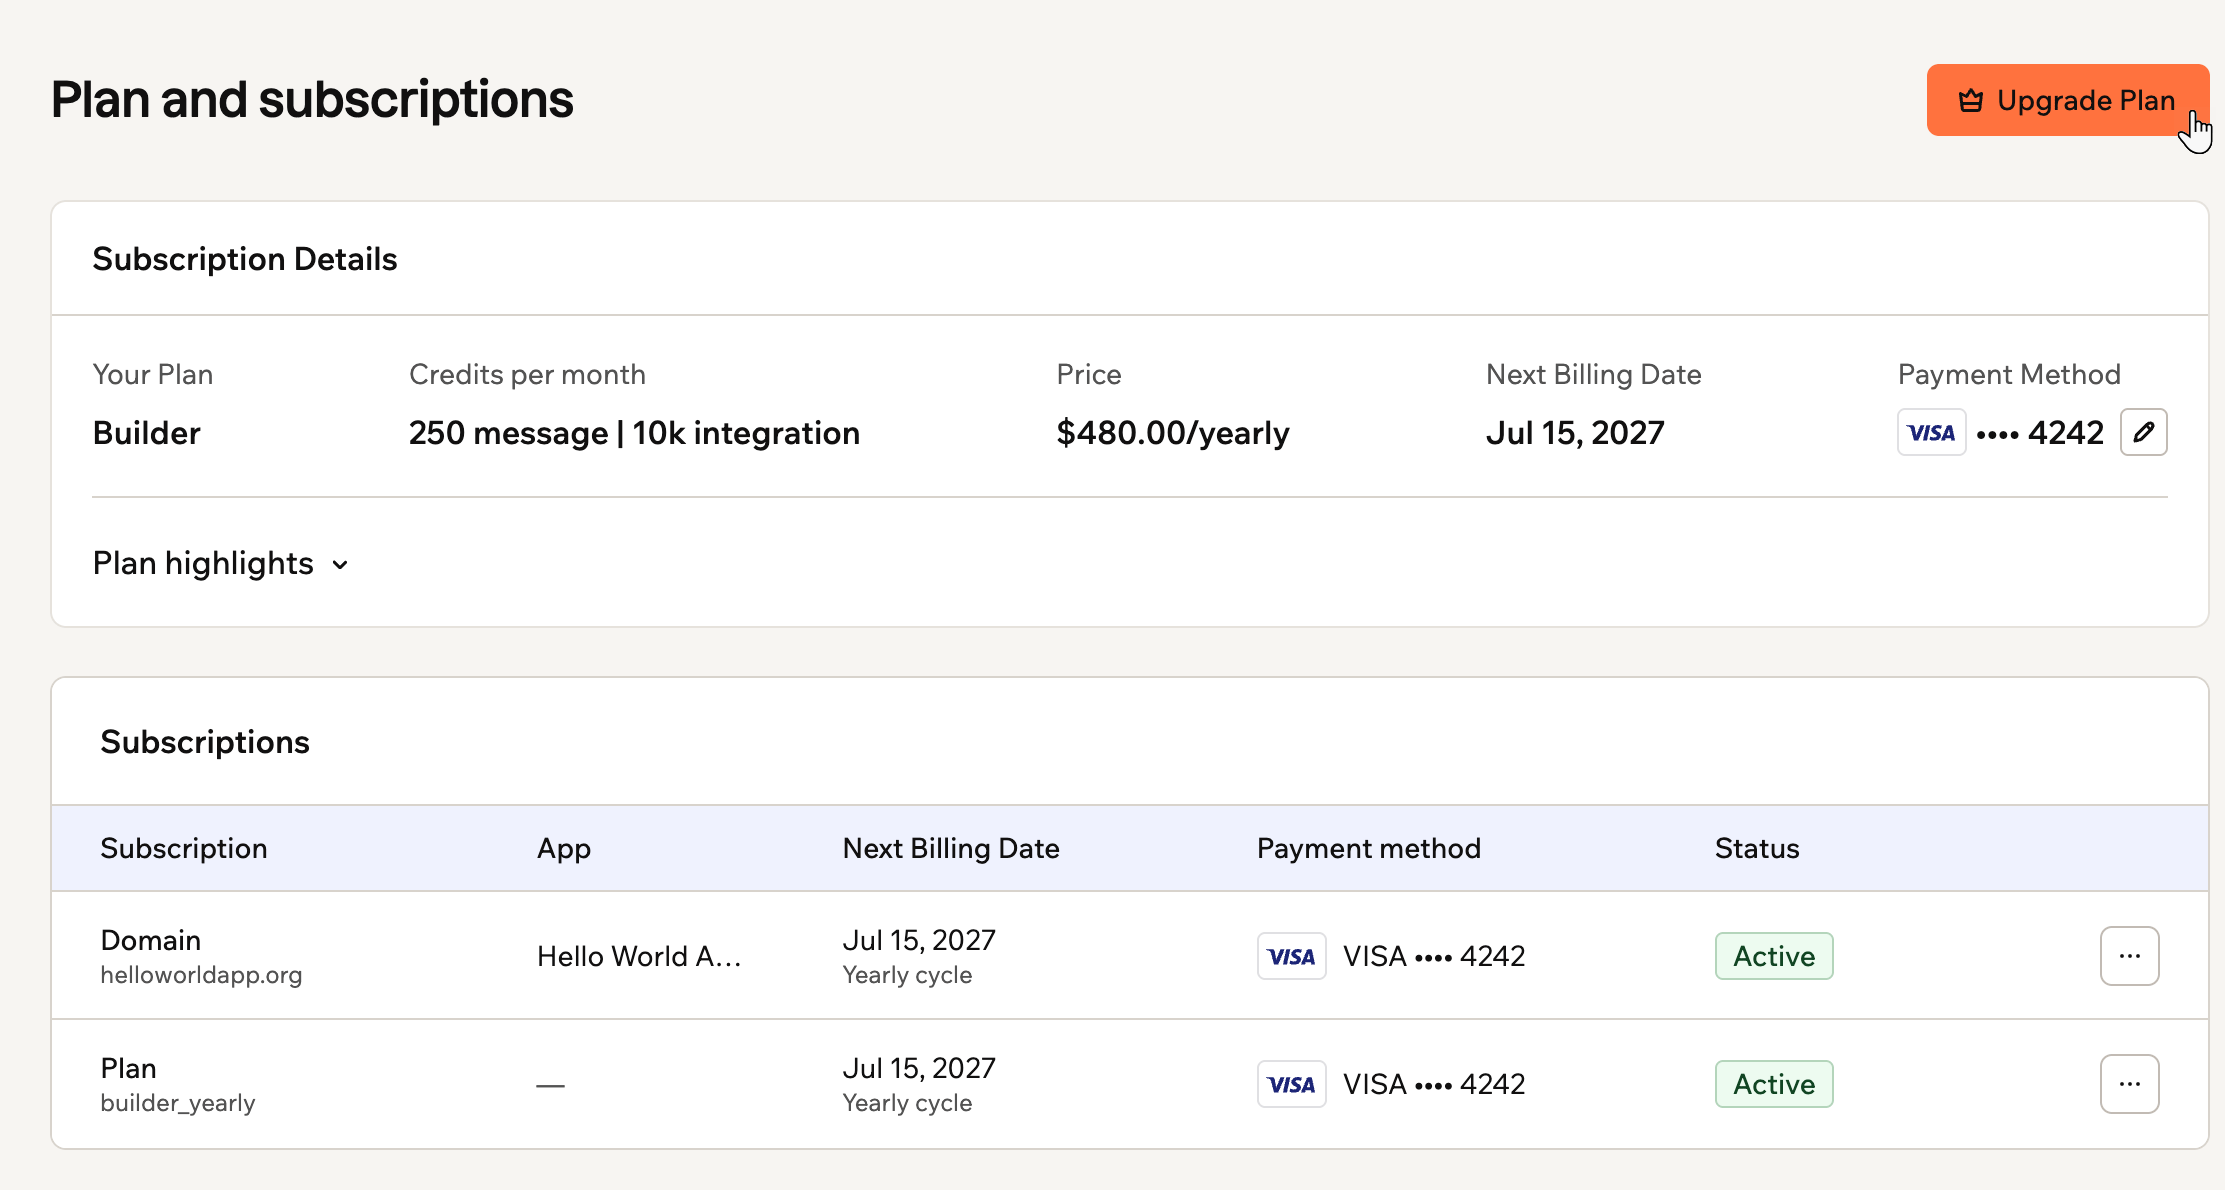Click the Subscription column header
Viewport: 2225px width, 1190px height.
(184, 848)
